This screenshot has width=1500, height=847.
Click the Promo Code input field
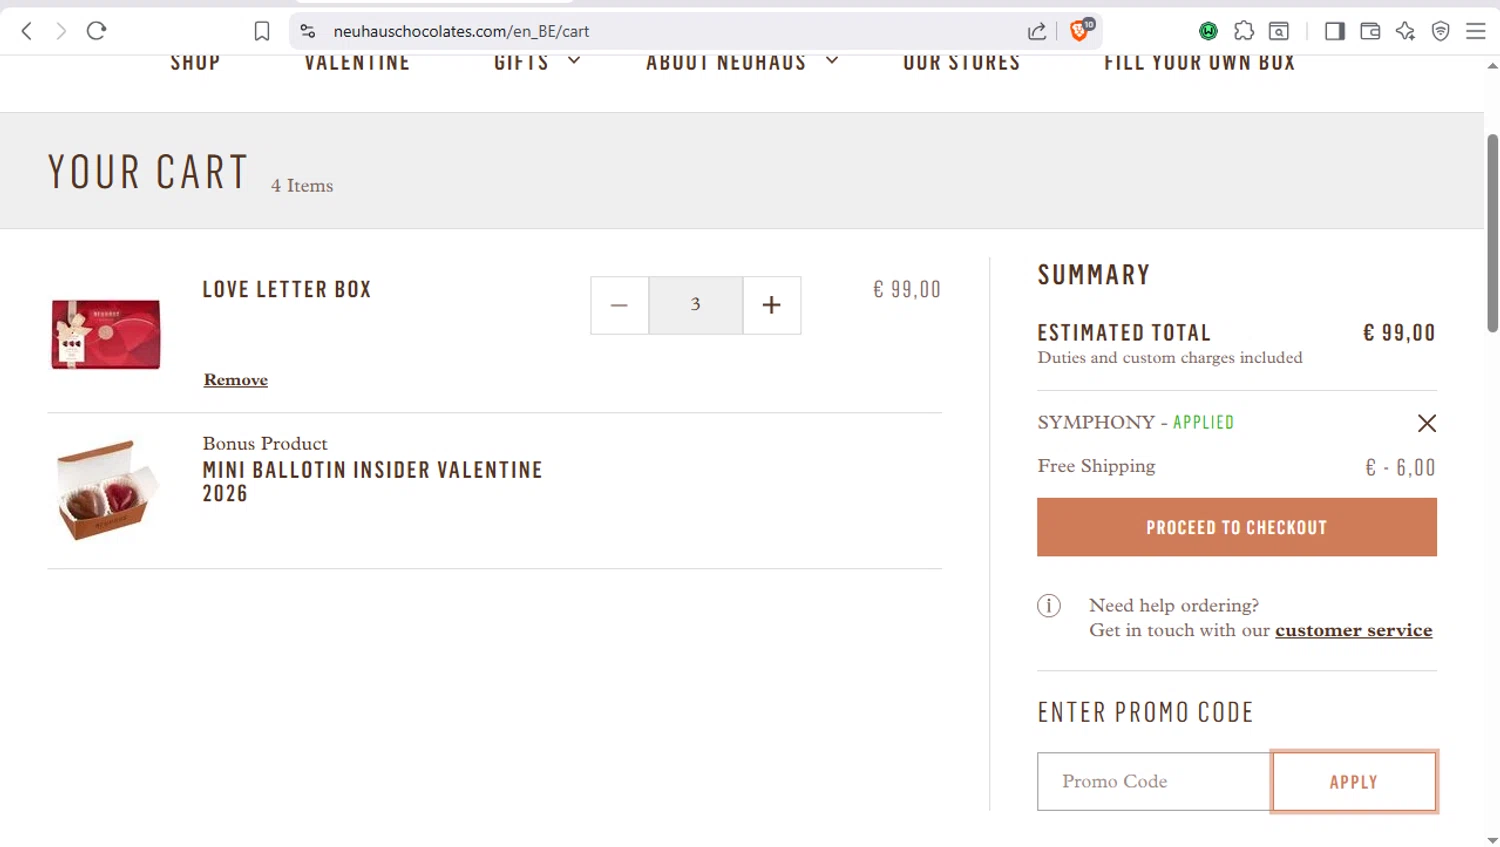click(x=1154, y=781)
